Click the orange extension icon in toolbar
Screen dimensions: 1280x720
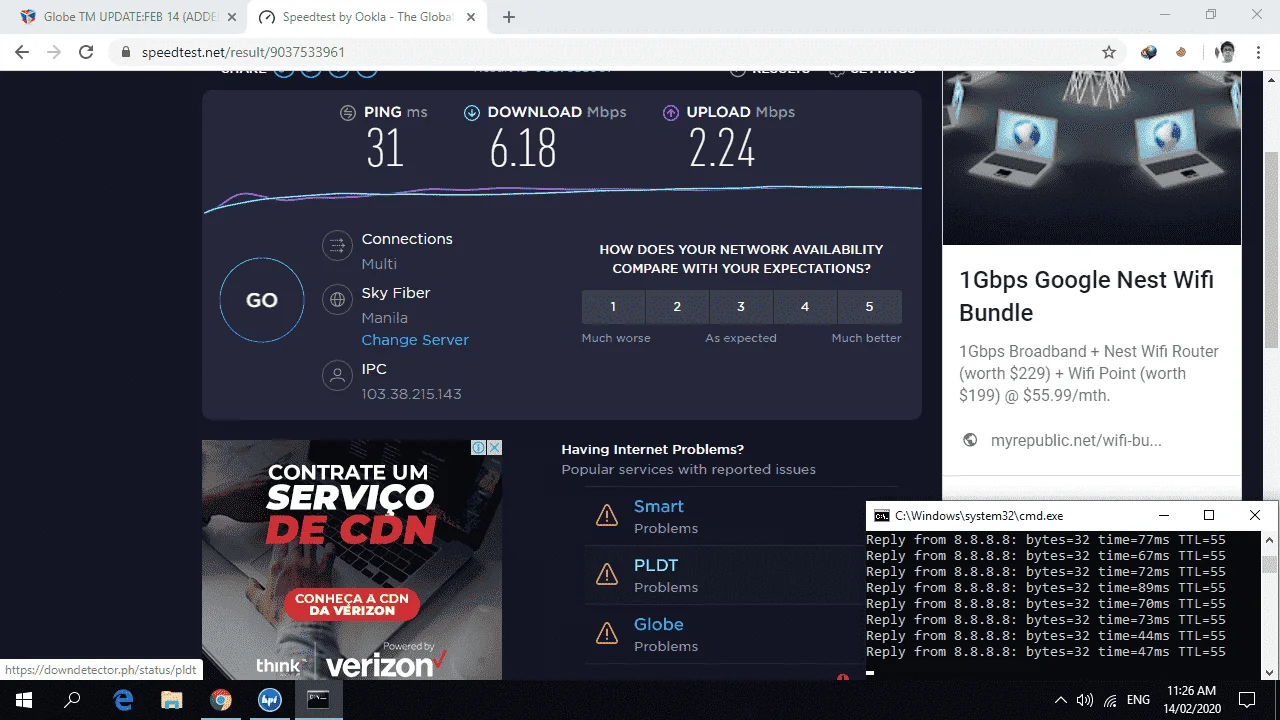[1181, 52]
